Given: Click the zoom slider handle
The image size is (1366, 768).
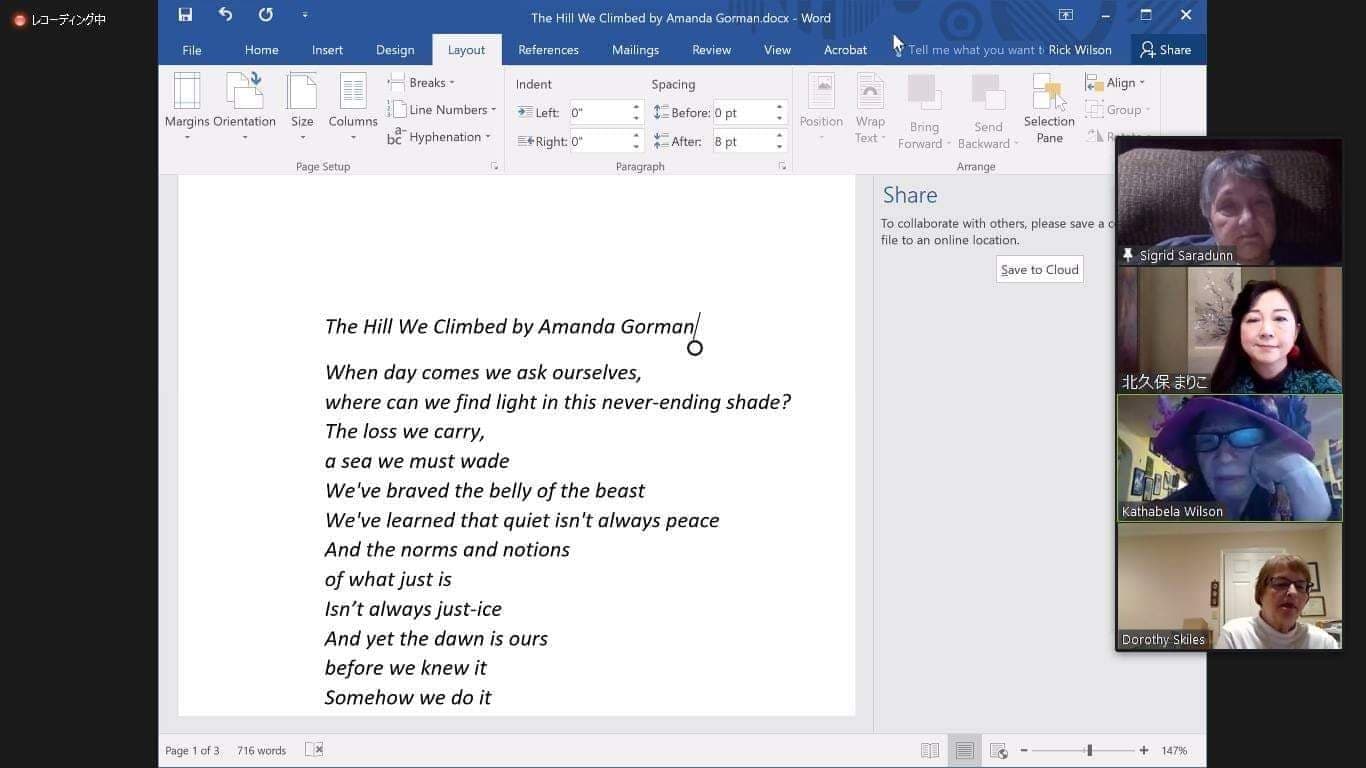Looking at the screenshot, I should point(1089,750).
